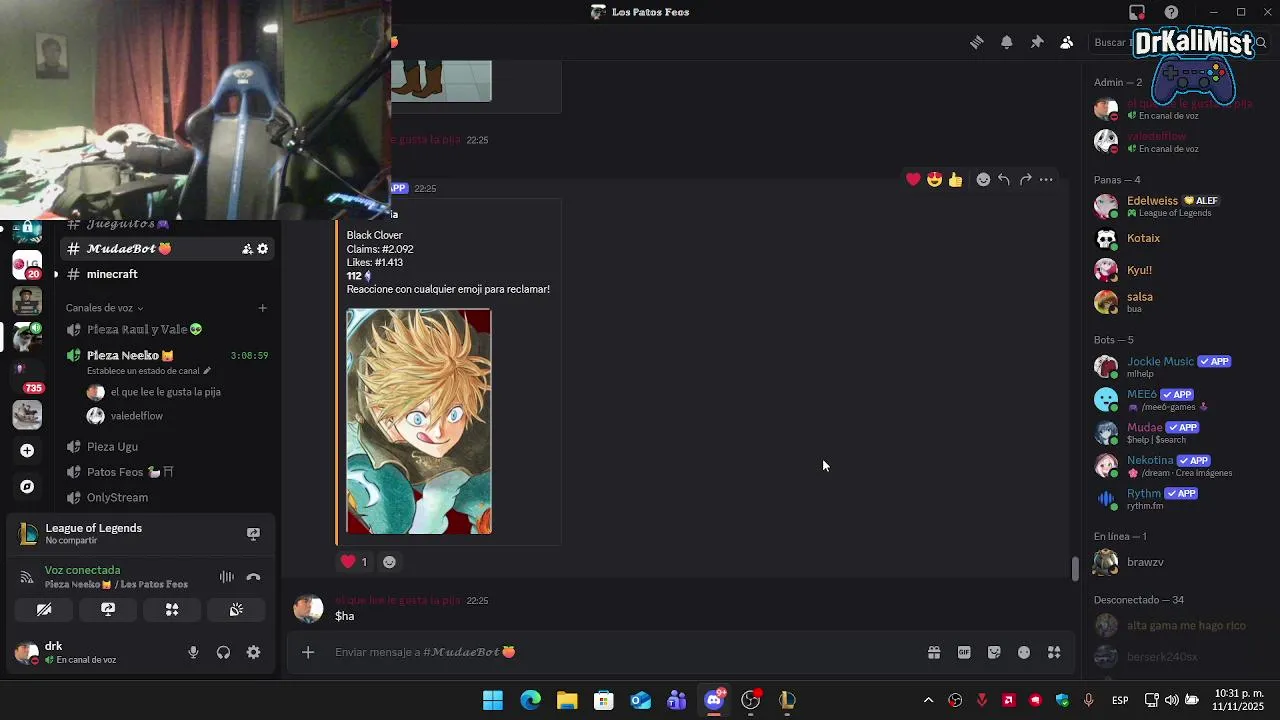
Task: Open Edelweiss member profile
Action: point(1178,206)
